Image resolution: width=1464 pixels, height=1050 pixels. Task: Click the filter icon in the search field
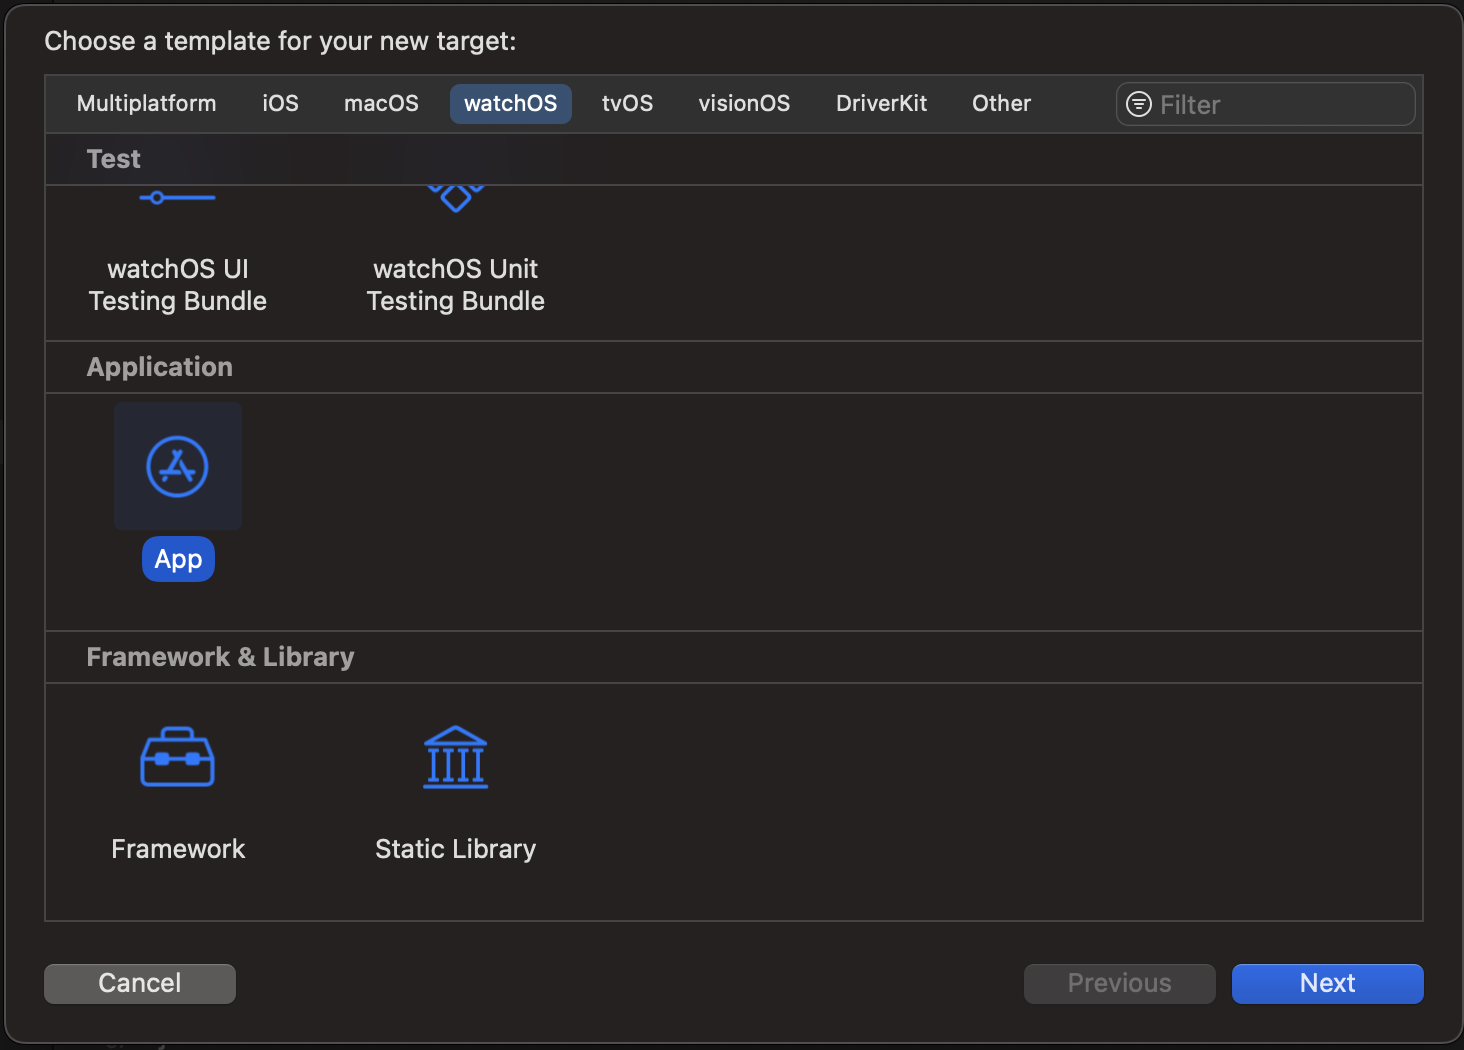(x=1139, y=104)
